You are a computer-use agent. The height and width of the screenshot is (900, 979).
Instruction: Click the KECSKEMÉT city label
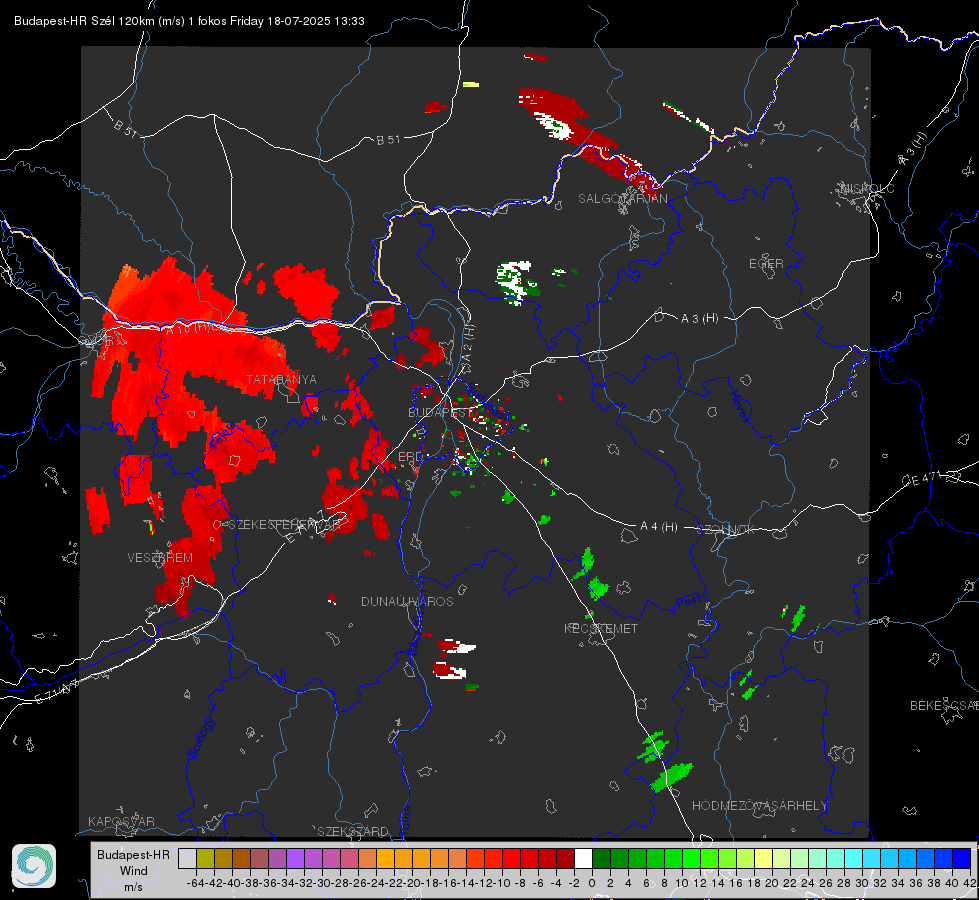601,628
